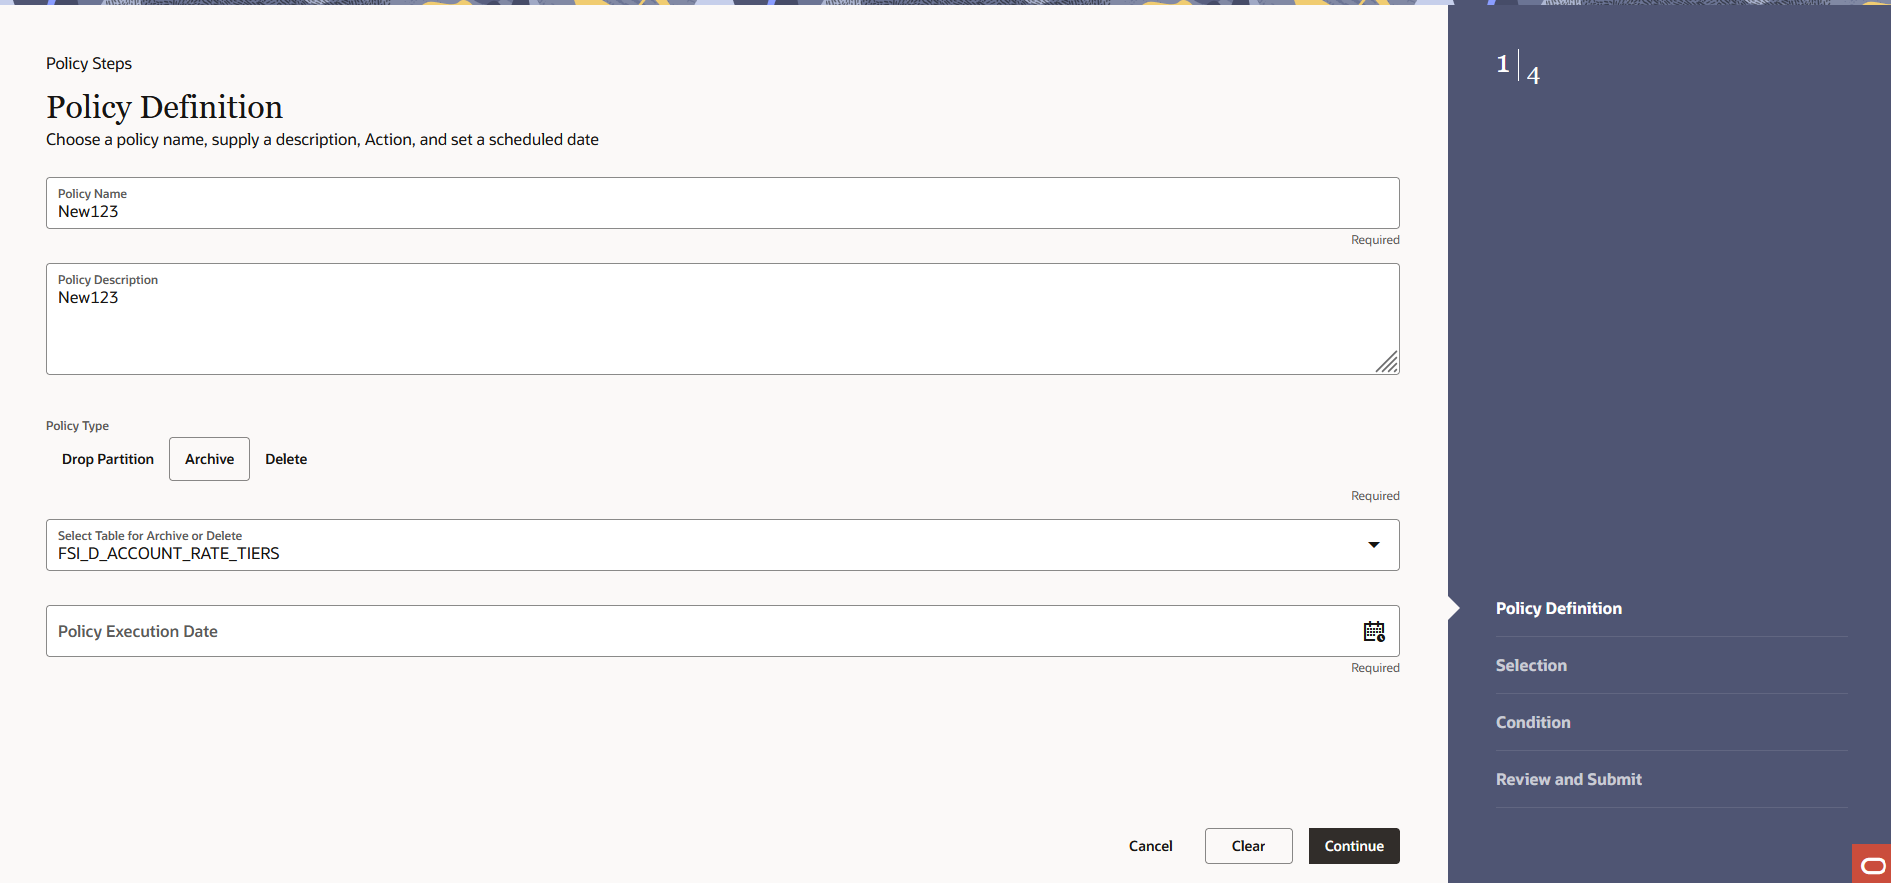Click the Policy Description text area
The width and height of the screenshot is (1891, 883).
coord(722,319)
